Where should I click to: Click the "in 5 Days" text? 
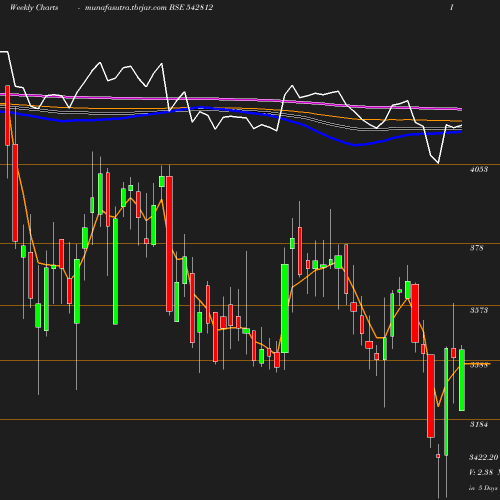tap(483, 488)
